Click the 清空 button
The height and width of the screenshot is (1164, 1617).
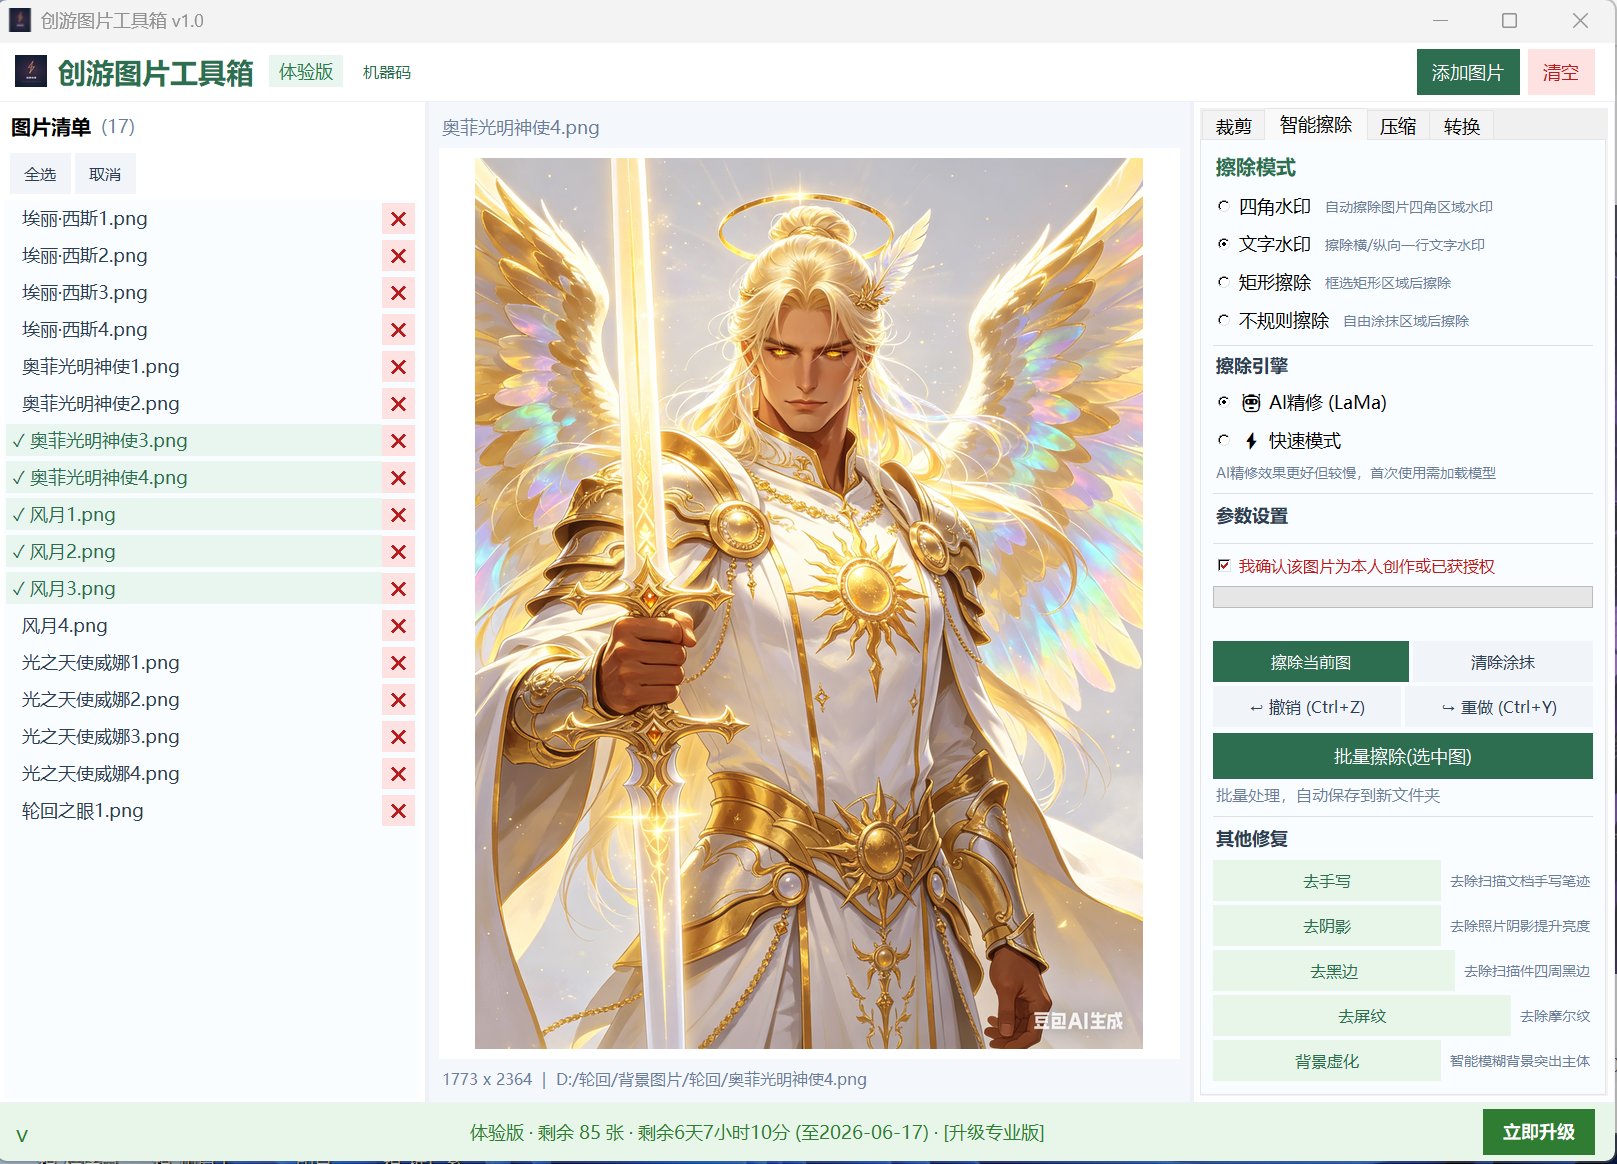coord(1560,72)
